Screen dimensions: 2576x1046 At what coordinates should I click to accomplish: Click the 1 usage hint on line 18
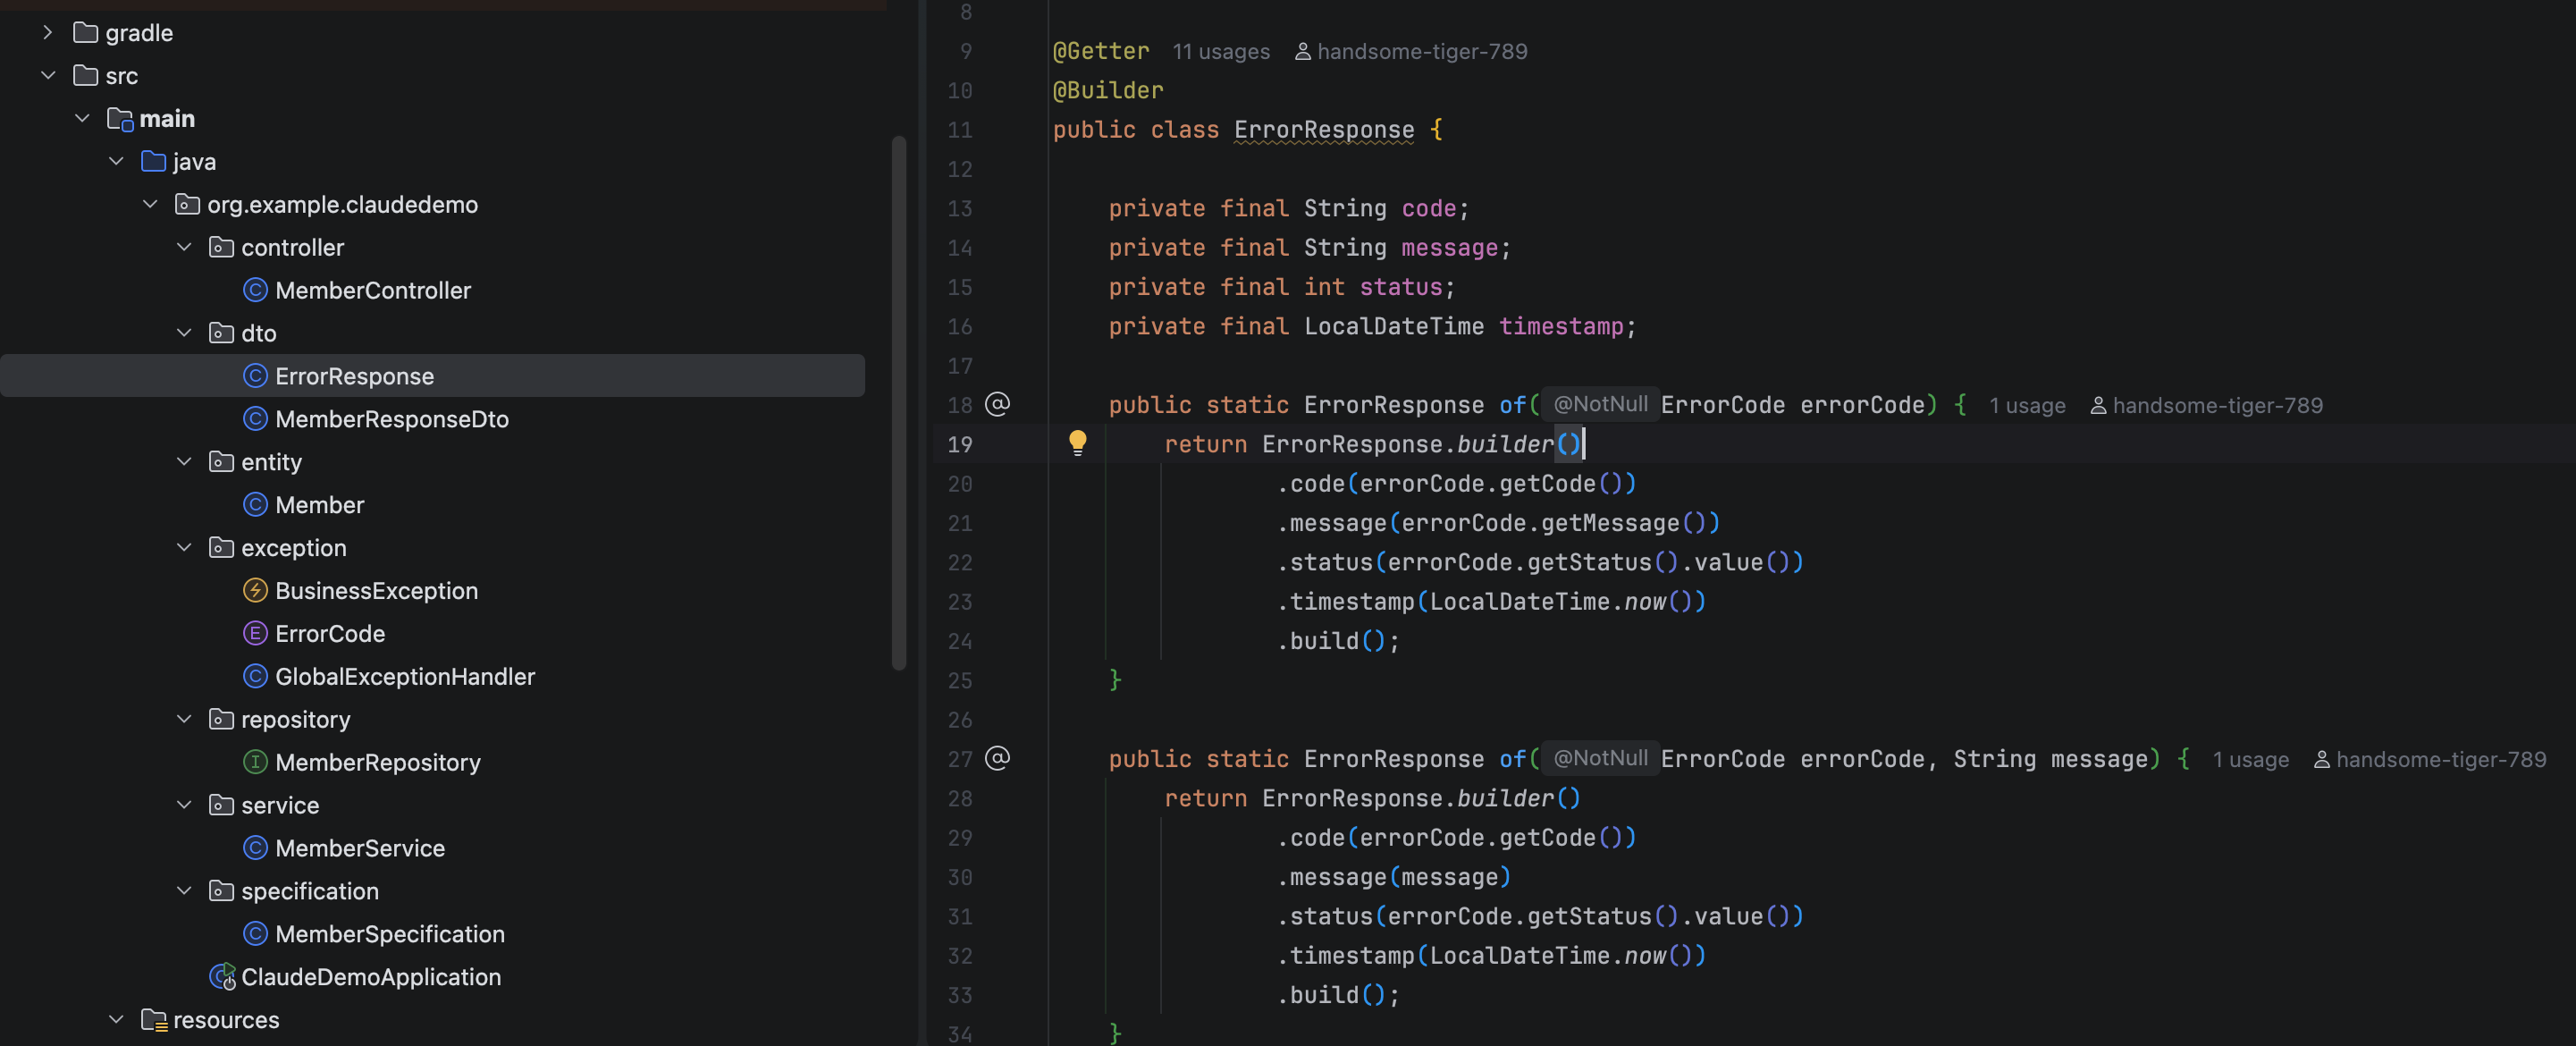tap(2027, 406)
